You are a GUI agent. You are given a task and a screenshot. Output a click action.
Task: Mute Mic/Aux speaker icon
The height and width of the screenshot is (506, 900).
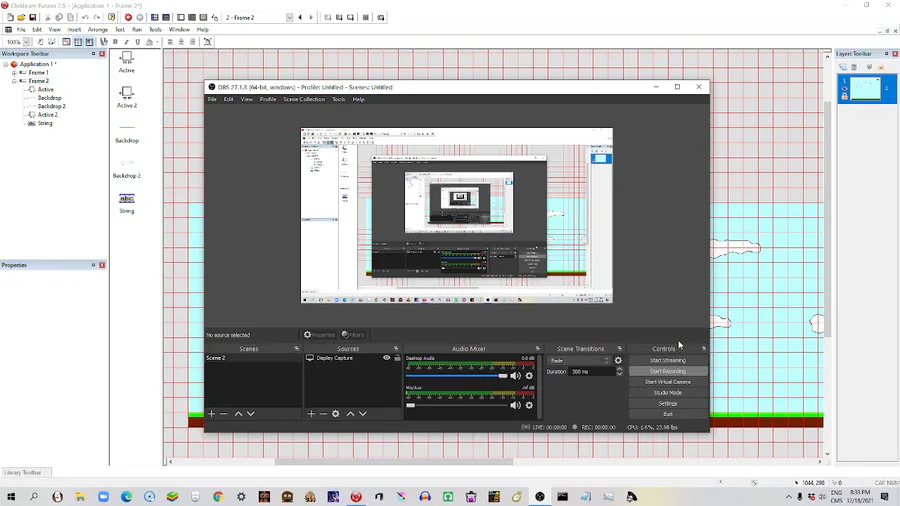pyautogui.click(x=515, y=405)
